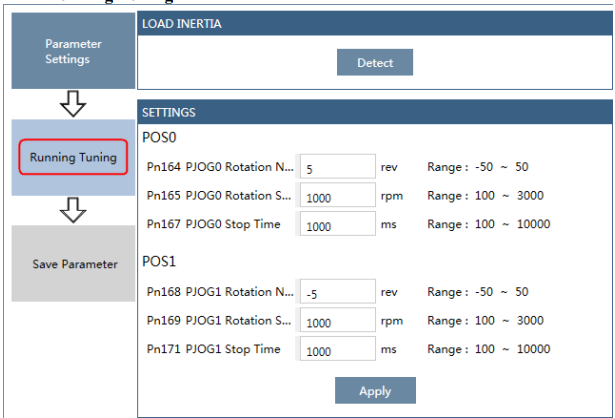Click the Apply settings button
Screen dimensions: 615x418
tap(375, 391)
